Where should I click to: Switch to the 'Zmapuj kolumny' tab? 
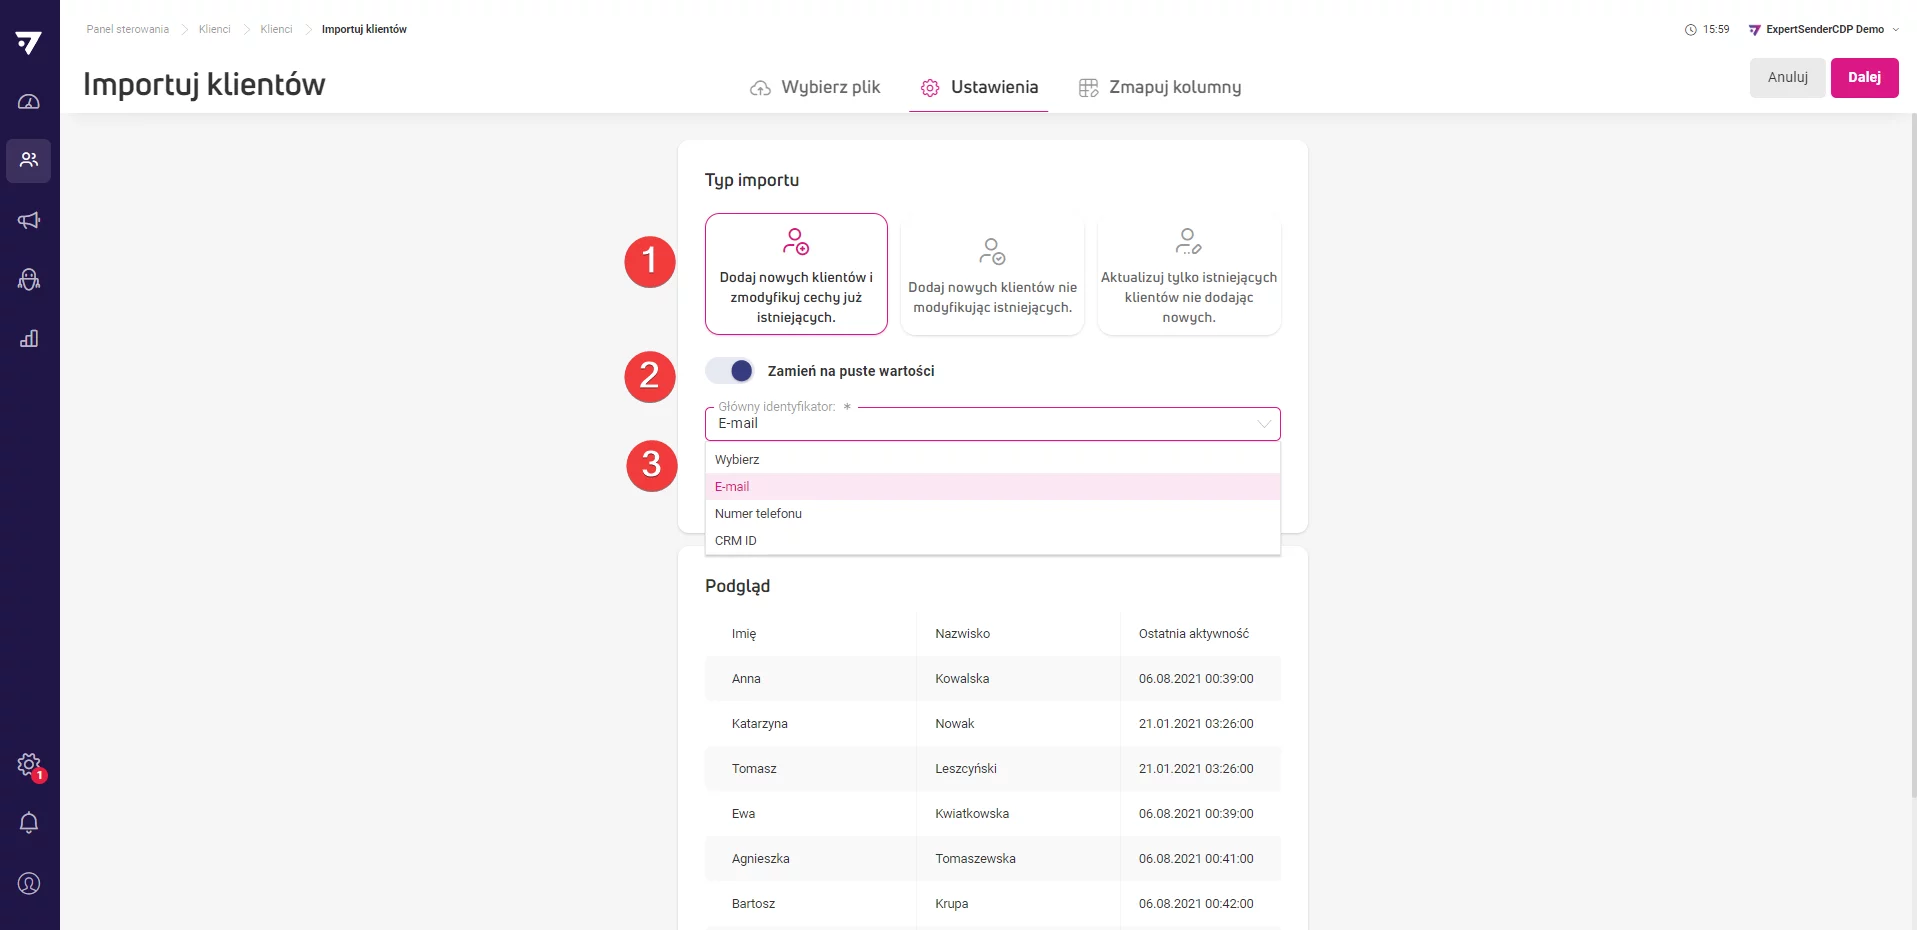point(1160,88)
